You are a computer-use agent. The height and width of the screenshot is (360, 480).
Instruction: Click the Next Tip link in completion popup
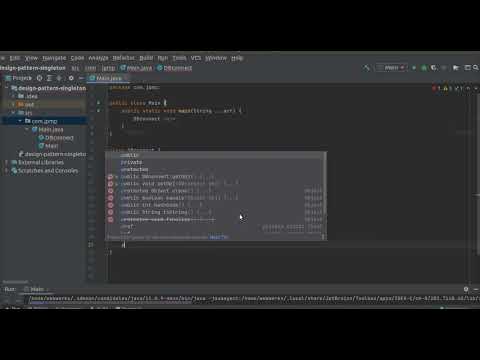point(219,237)
